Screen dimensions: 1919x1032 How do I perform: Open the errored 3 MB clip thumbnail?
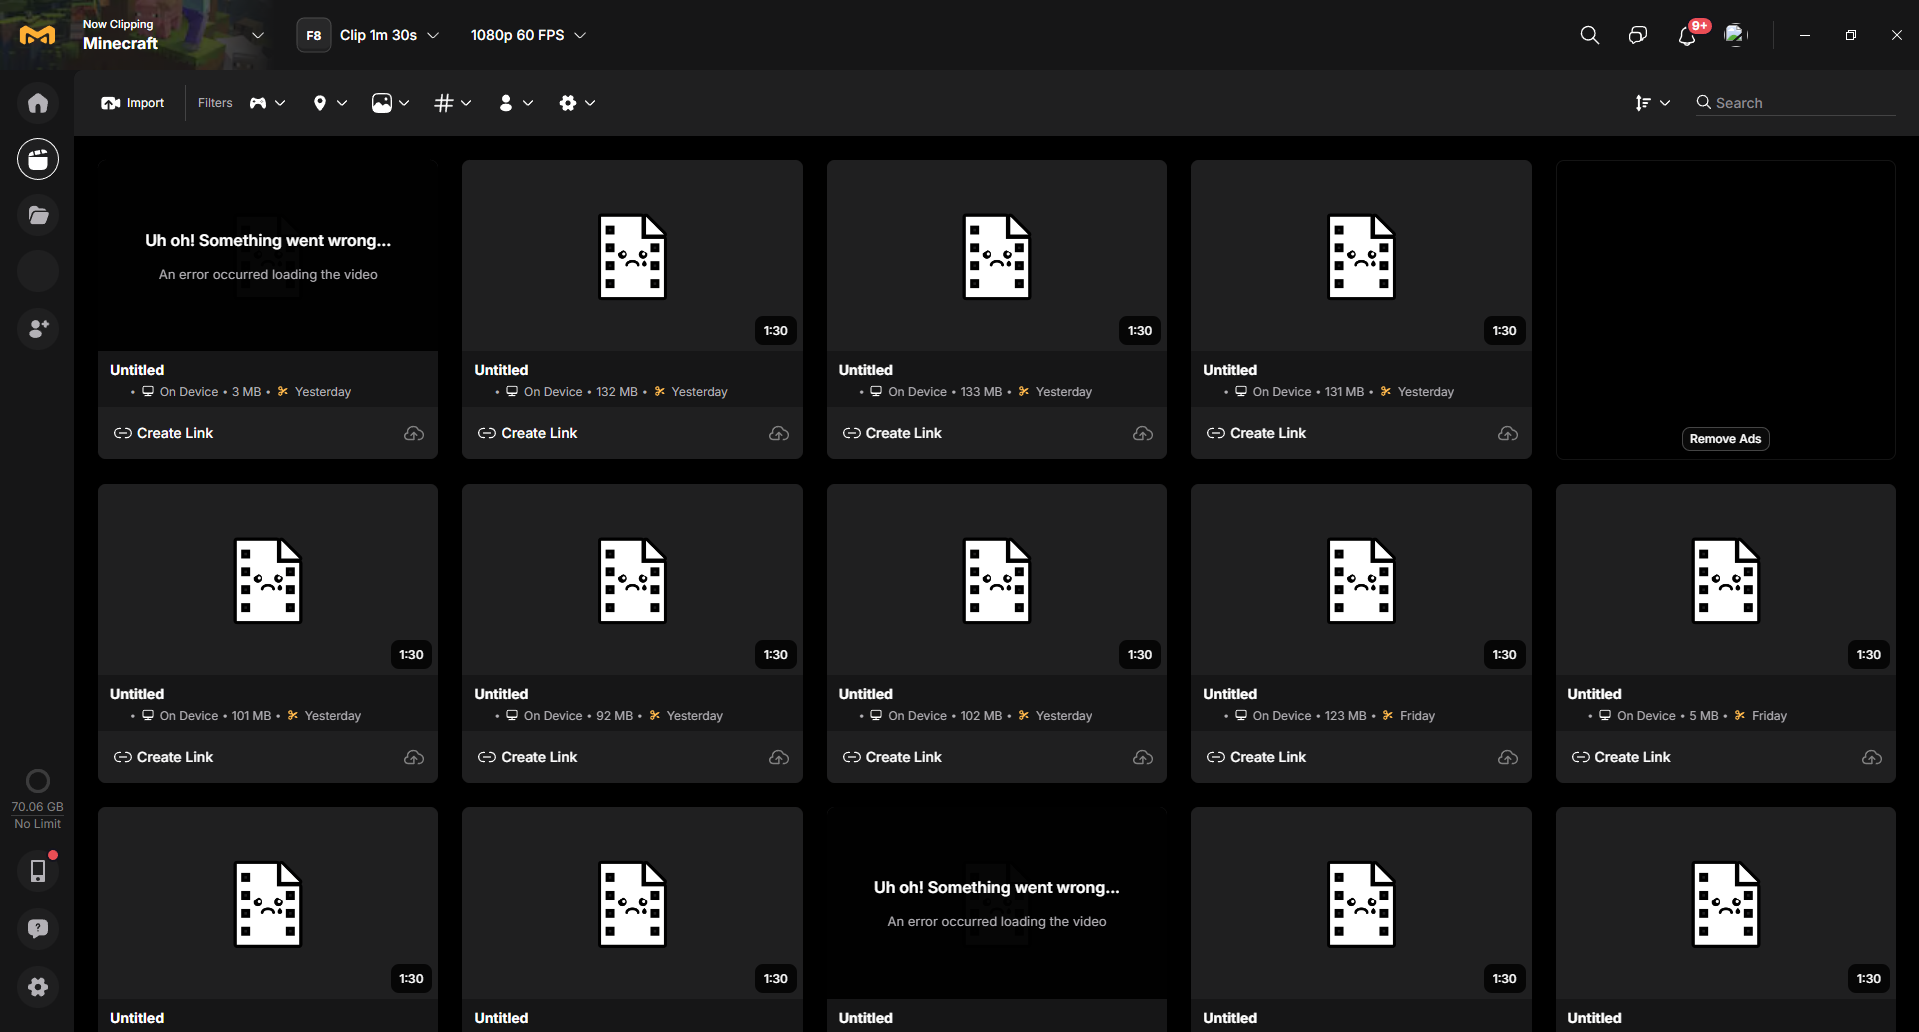(x=268, y=256)
